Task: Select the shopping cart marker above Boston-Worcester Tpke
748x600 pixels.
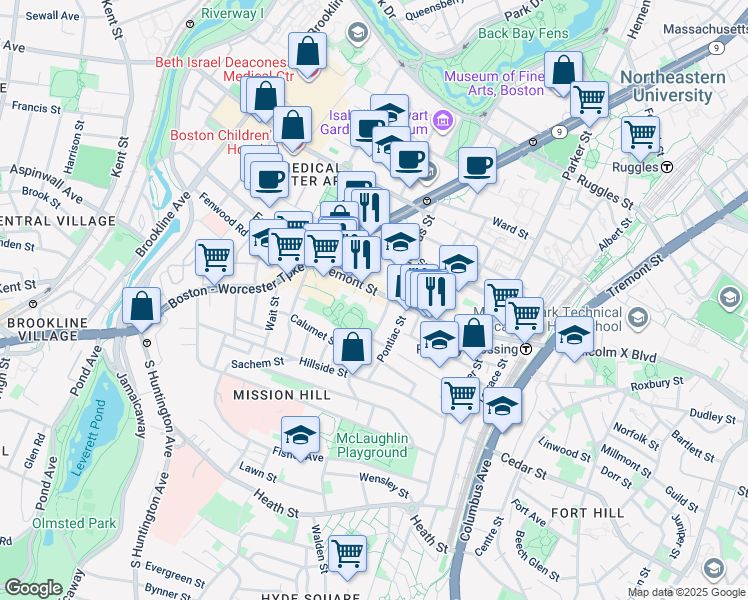Action: [x=215, y=259]
